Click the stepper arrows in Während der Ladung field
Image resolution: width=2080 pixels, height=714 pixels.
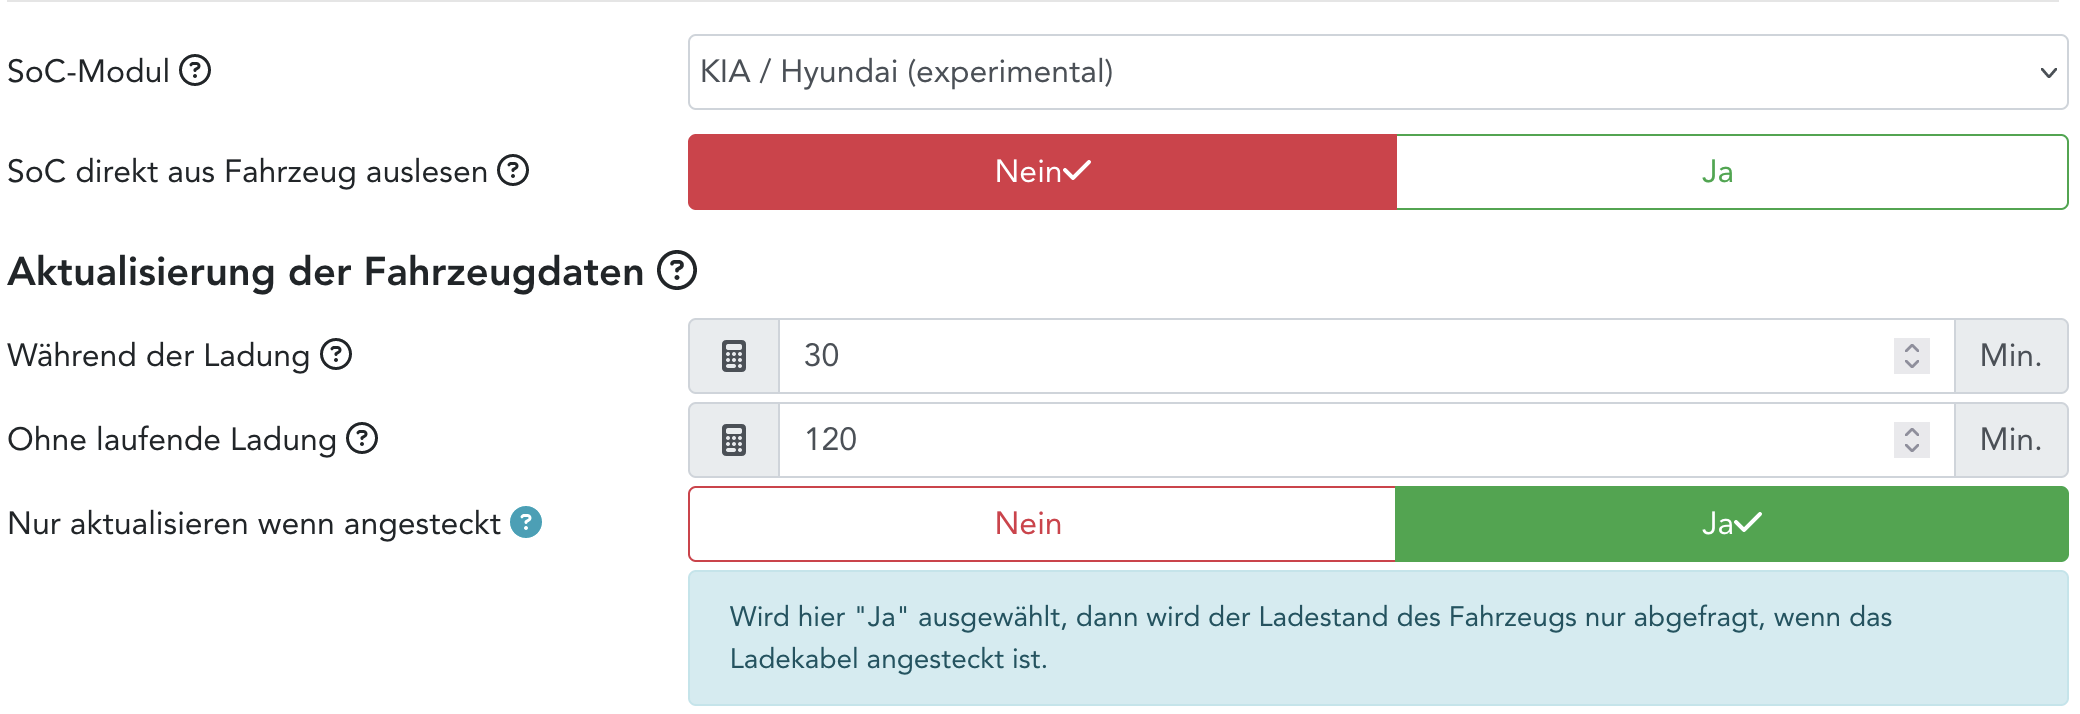pos(1911,356)
